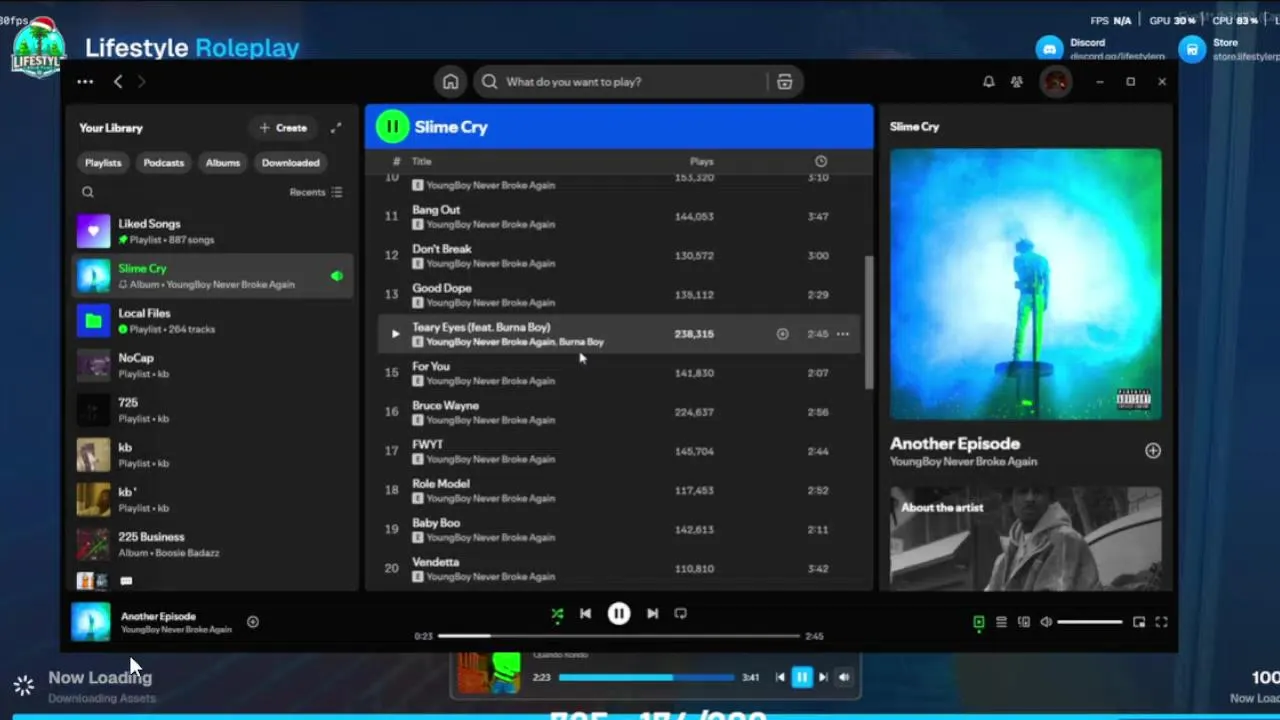1280x720 pixels.
Task: Open Slime Cry album in library
Action: [213, 276]
